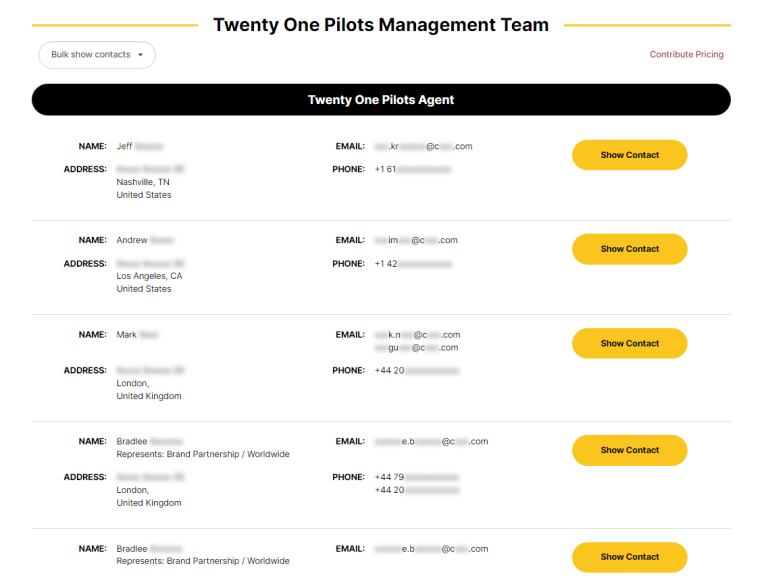Open the Bulk show contacts dropdown

pyautogui.click(x=97, y=55)
